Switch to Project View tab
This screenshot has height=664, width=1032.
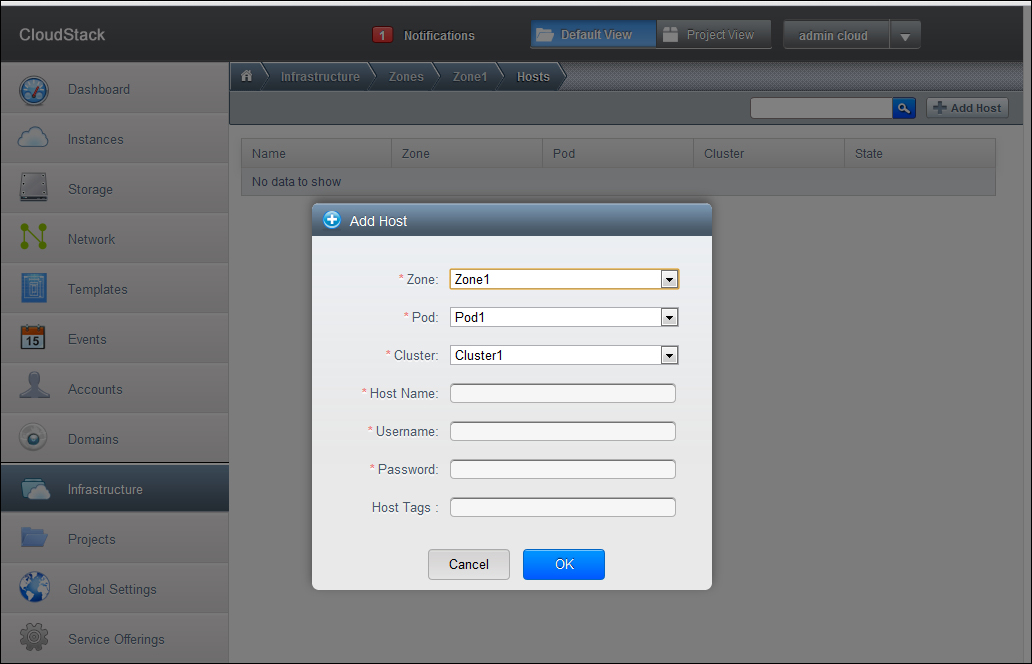pyautogui.click(x=714, y=35)
